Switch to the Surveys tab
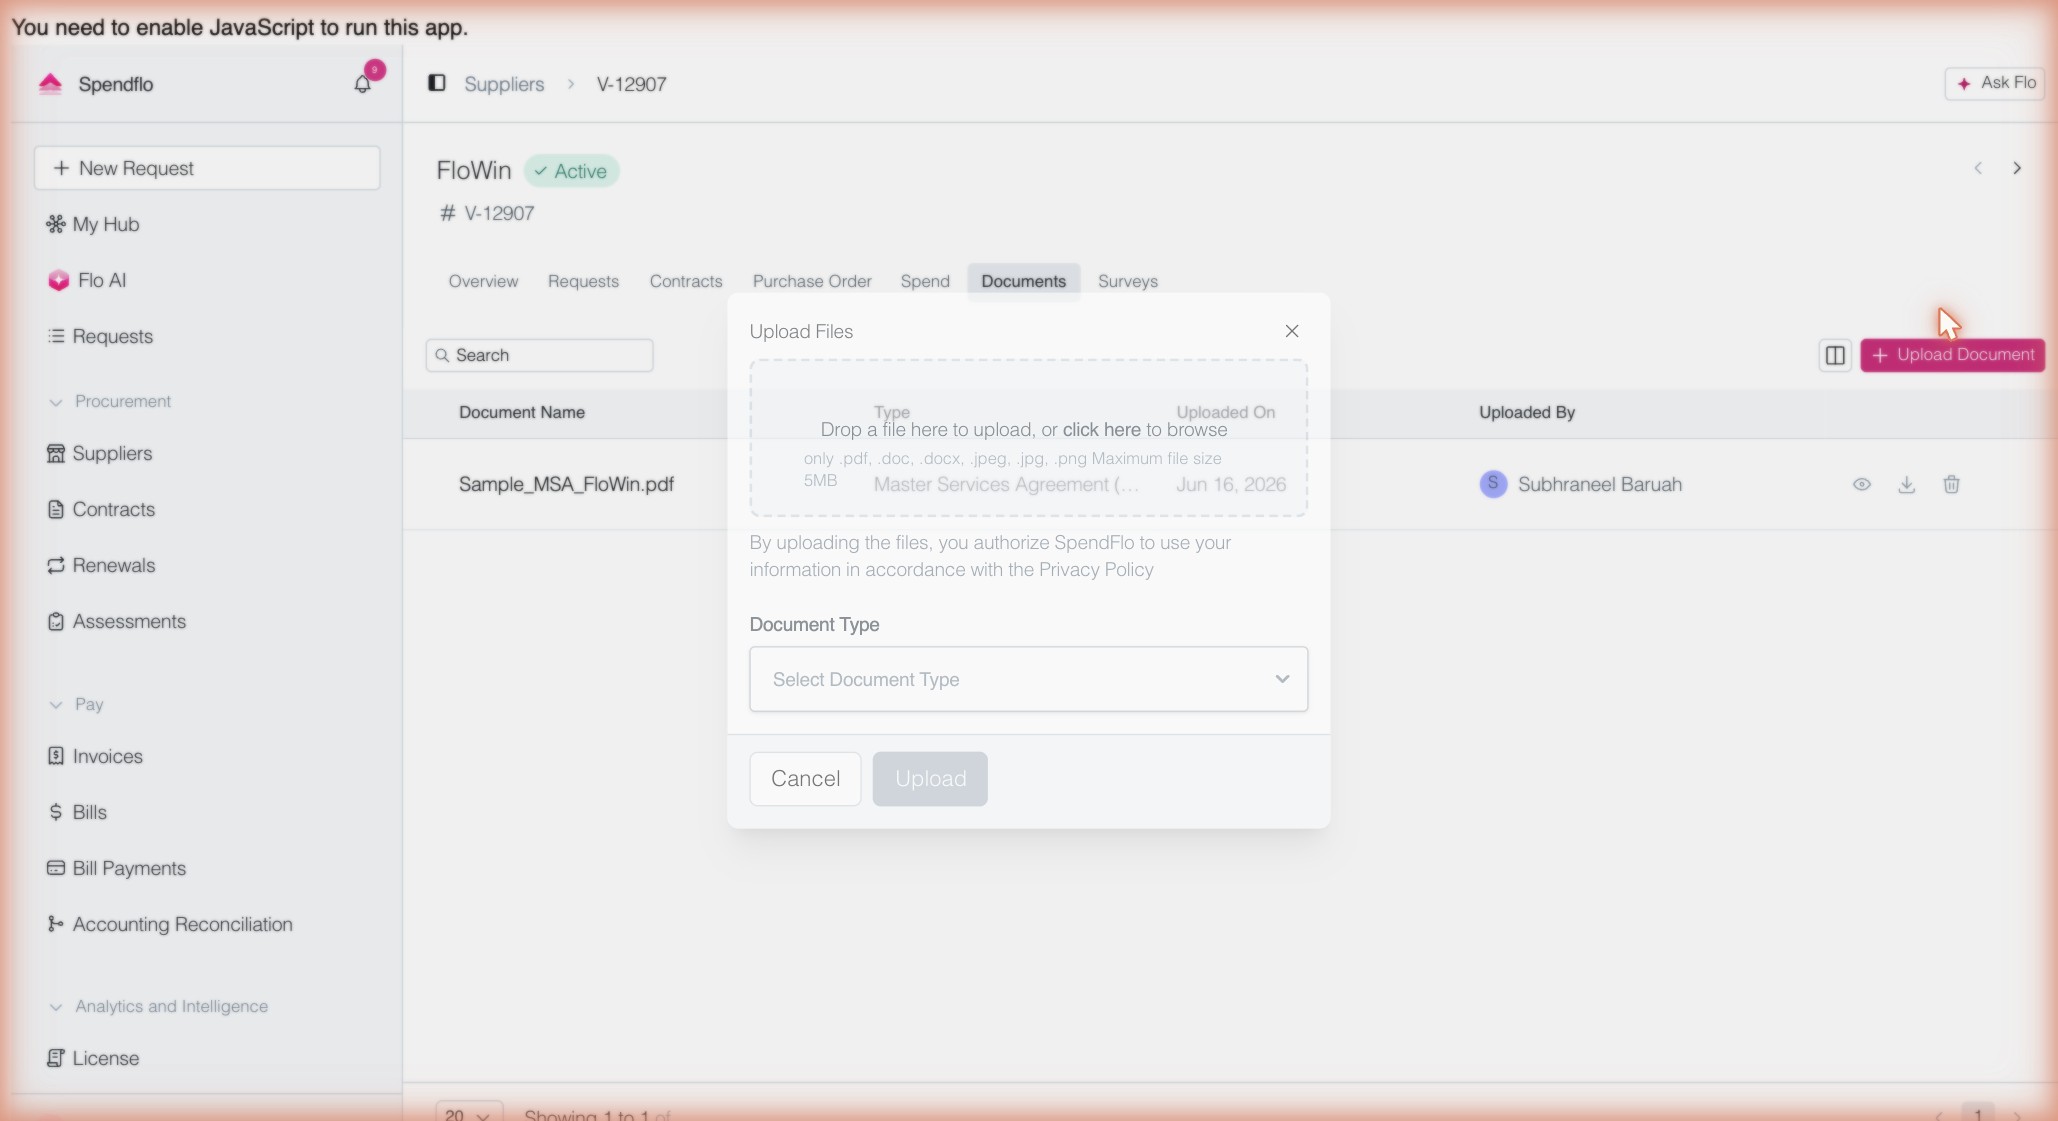The image size is (2058, 1121). coord(1127,281)
